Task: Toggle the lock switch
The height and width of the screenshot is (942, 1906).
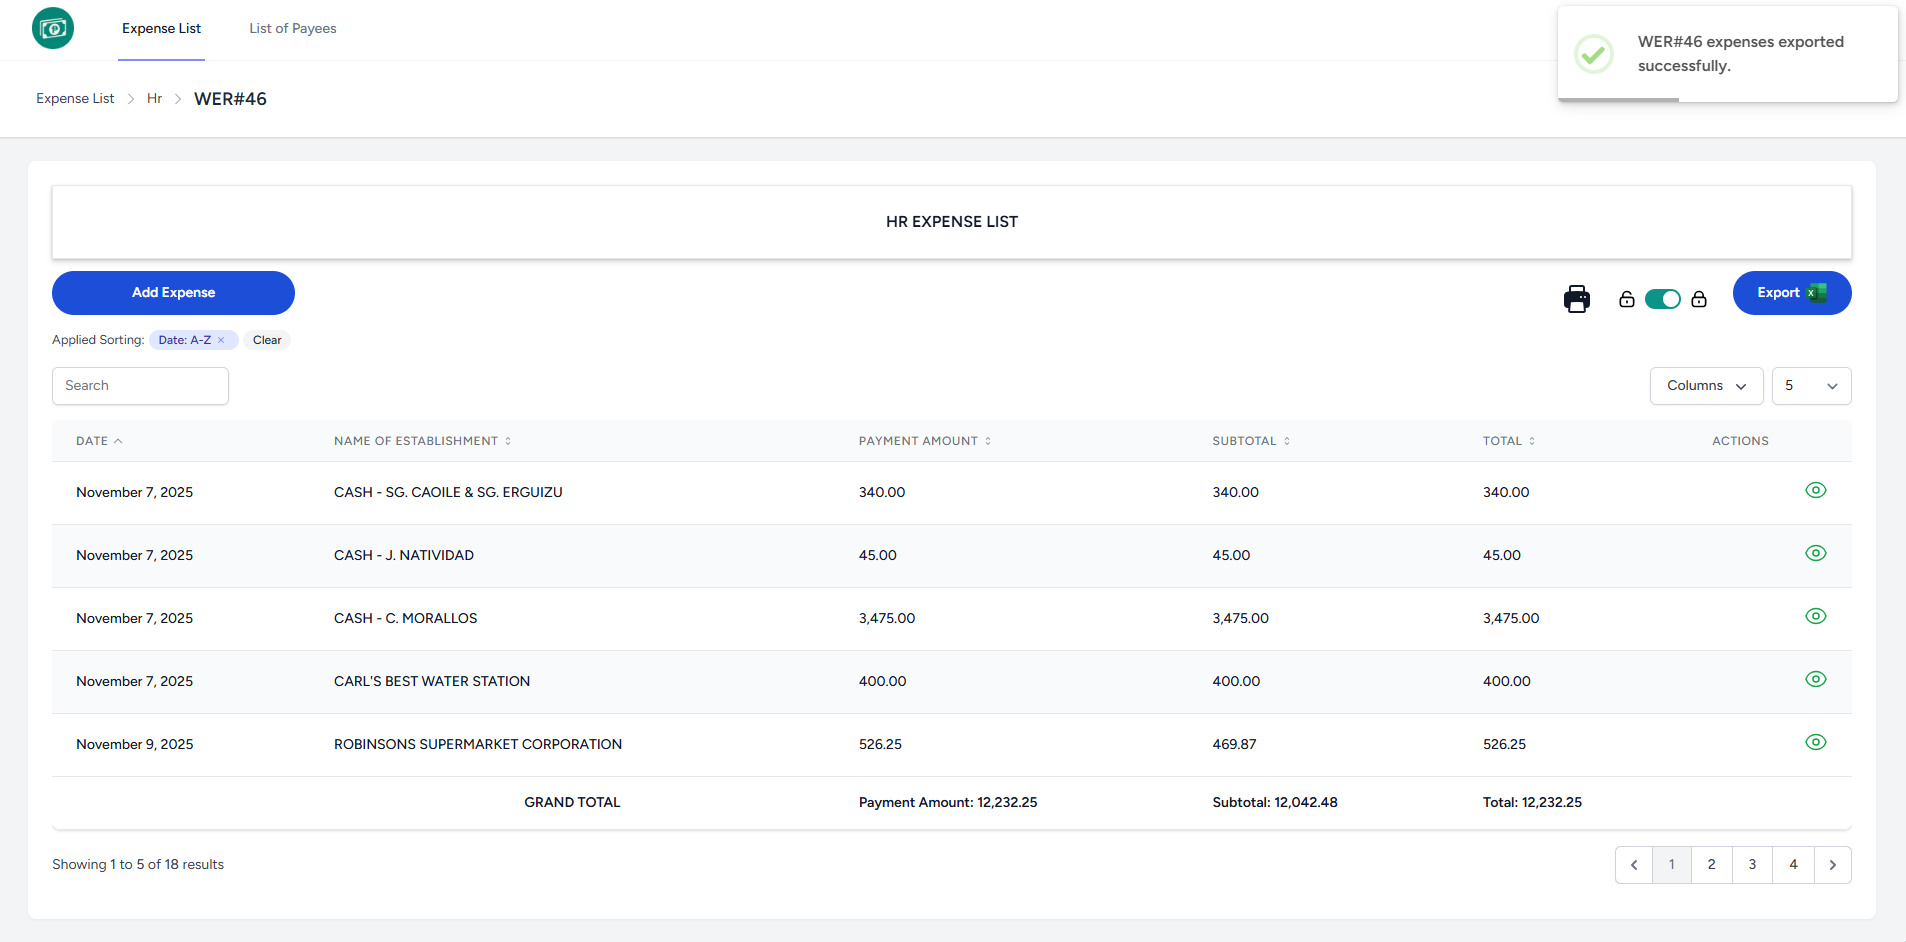Action: pyautogui.click(x=1663, y=299)
